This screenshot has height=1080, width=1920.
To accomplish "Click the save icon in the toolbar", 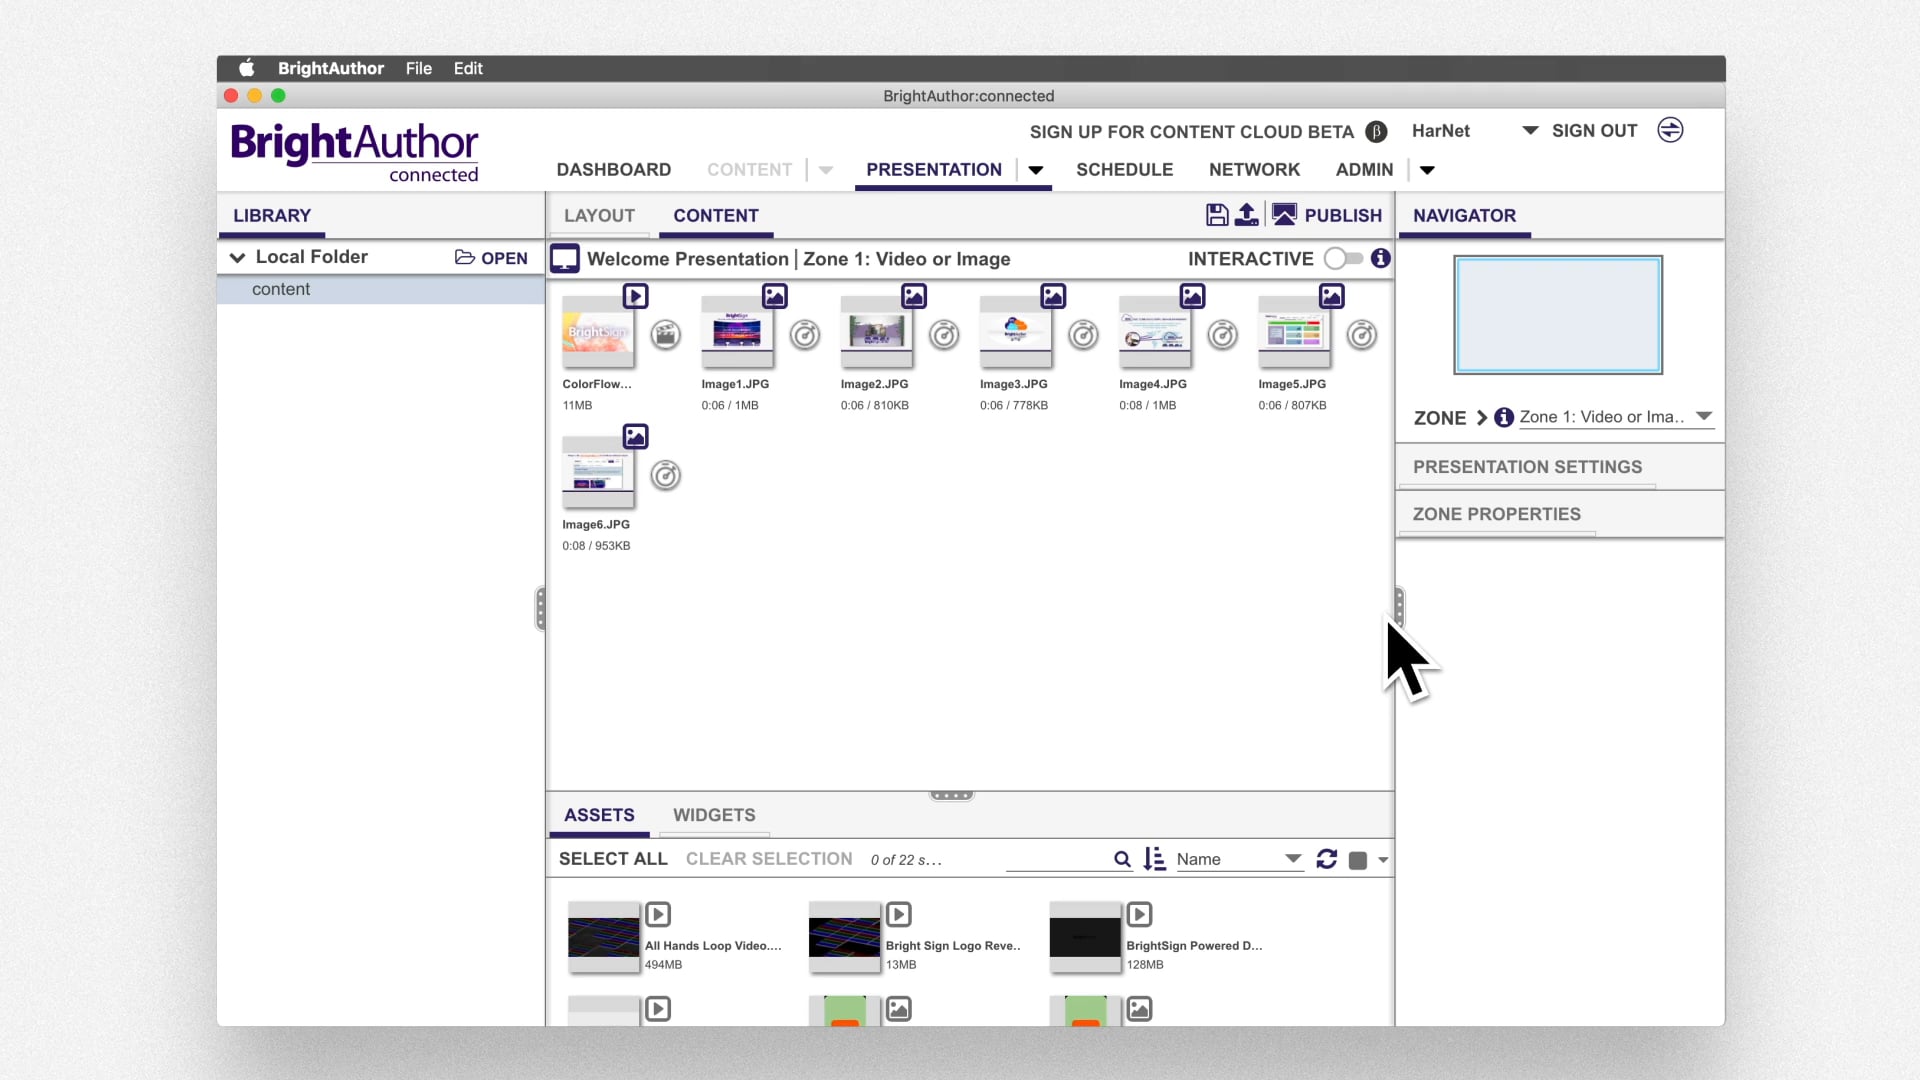I will pos(1215,215).
